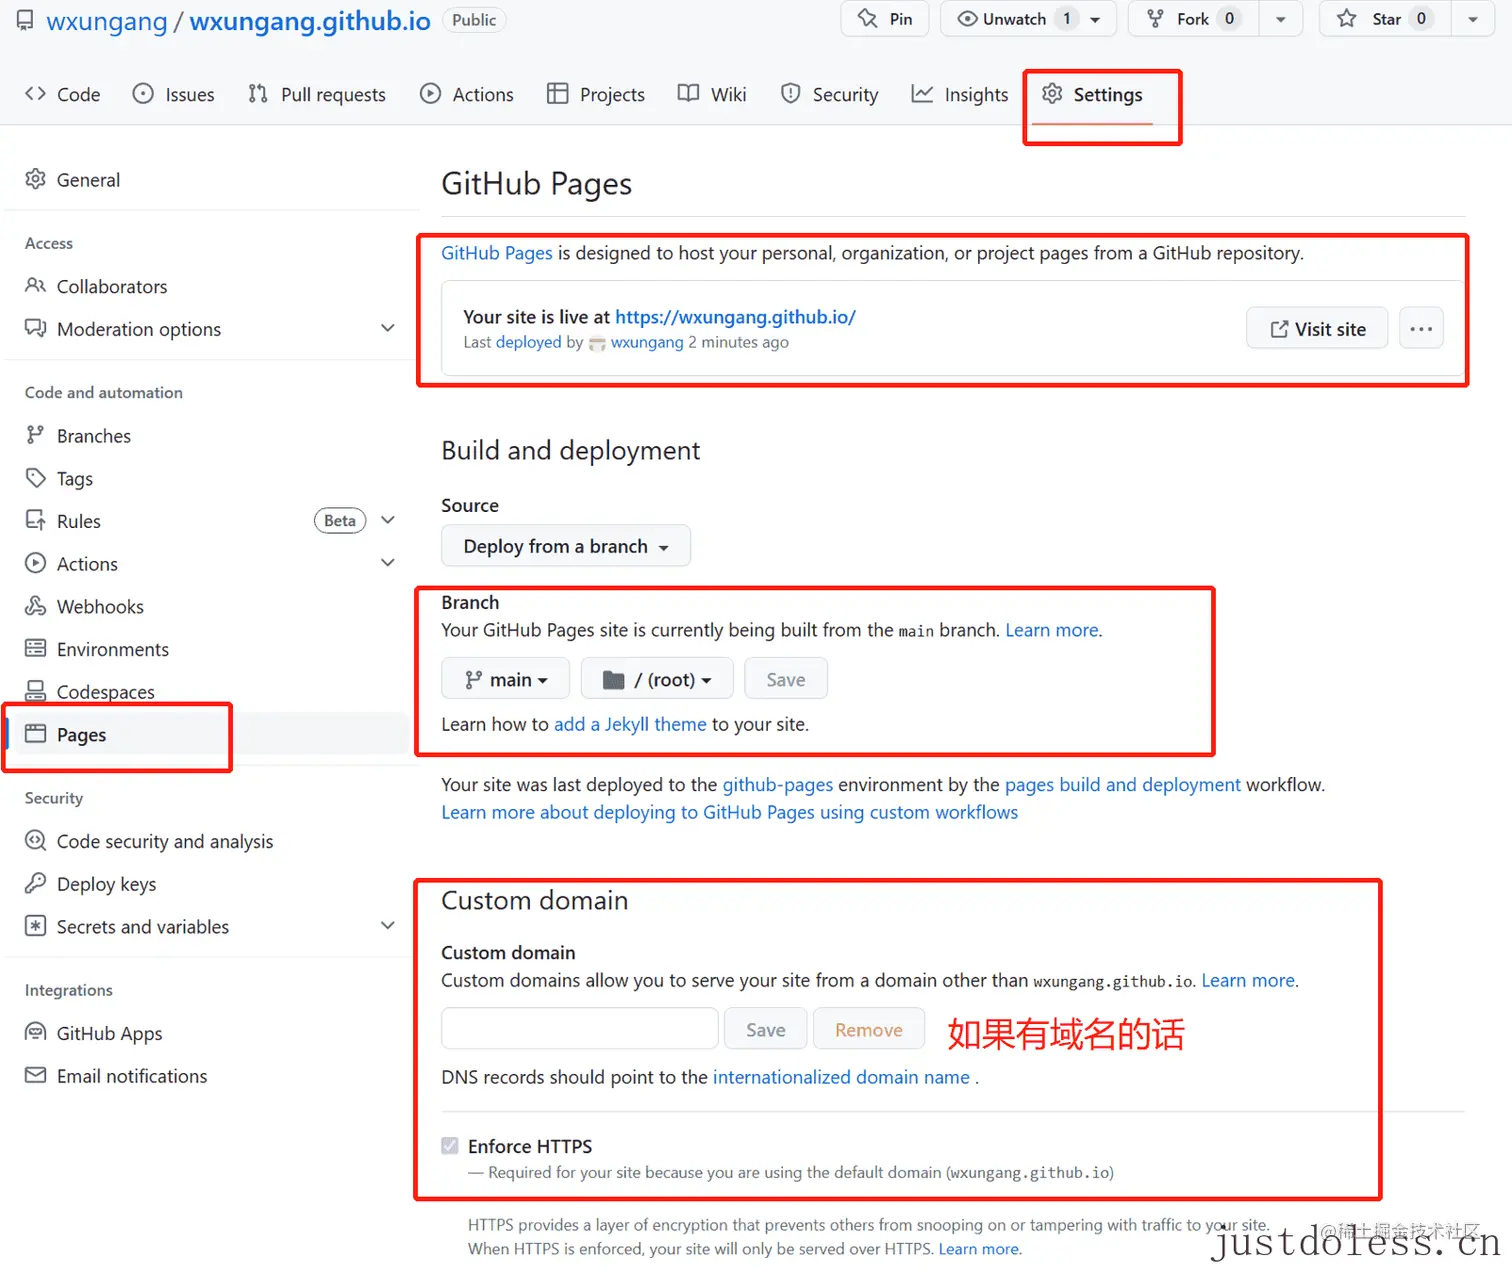Switch to the Projects tab

(596, 94)
